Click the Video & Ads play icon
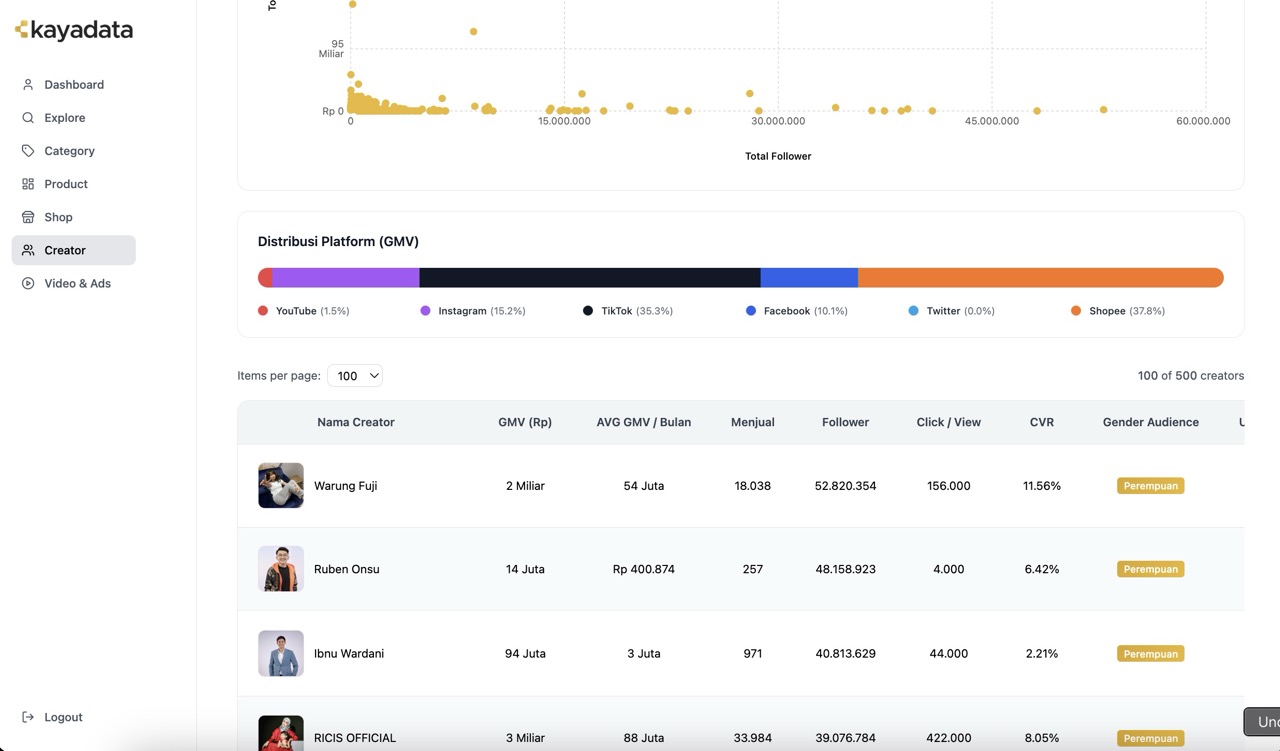 (28, 283)
